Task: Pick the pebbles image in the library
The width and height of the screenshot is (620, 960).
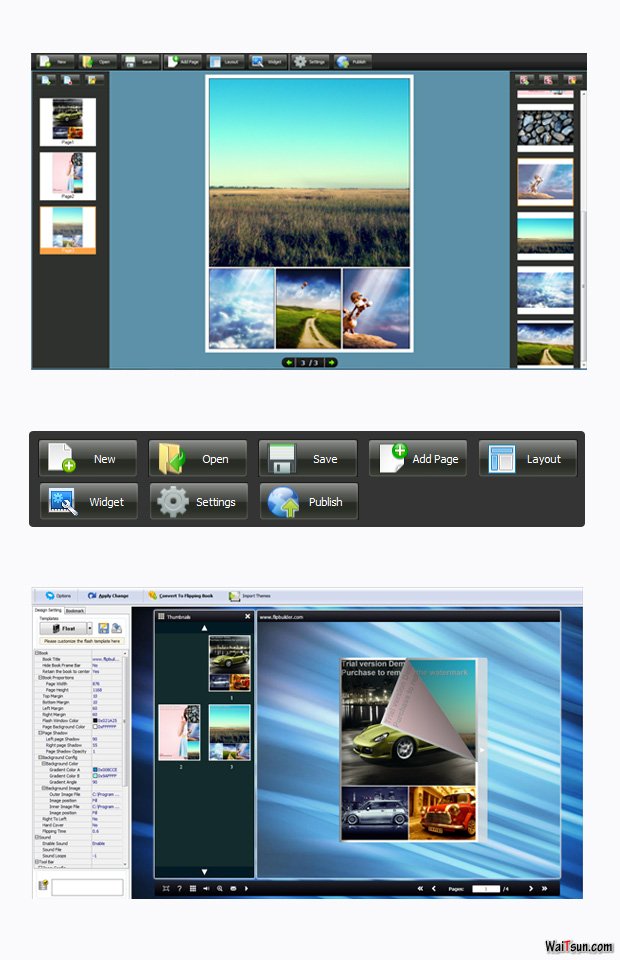Action: (545, 128)
